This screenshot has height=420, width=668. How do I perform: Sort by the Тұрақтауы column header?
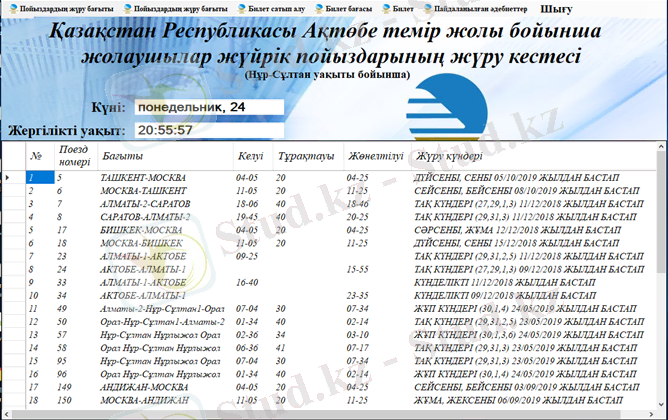click(308, 156)
